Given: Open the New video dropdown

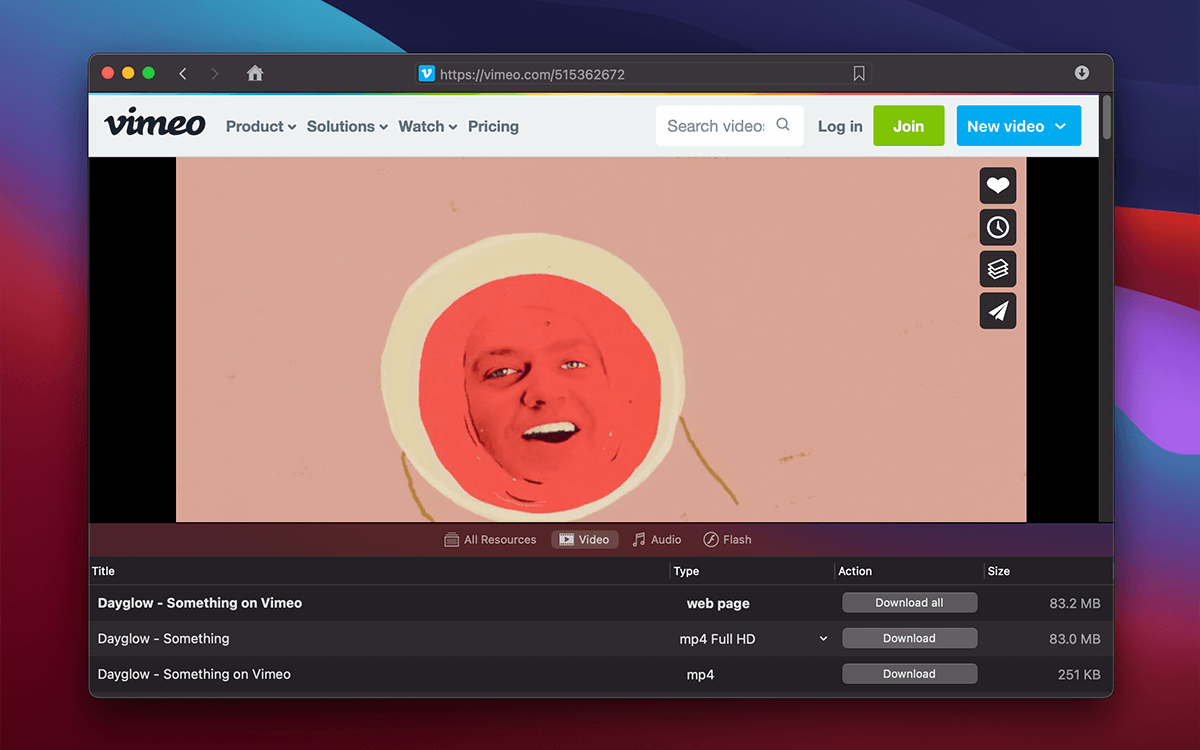Looking at the screenshot, I should [x=1018, y=126].
